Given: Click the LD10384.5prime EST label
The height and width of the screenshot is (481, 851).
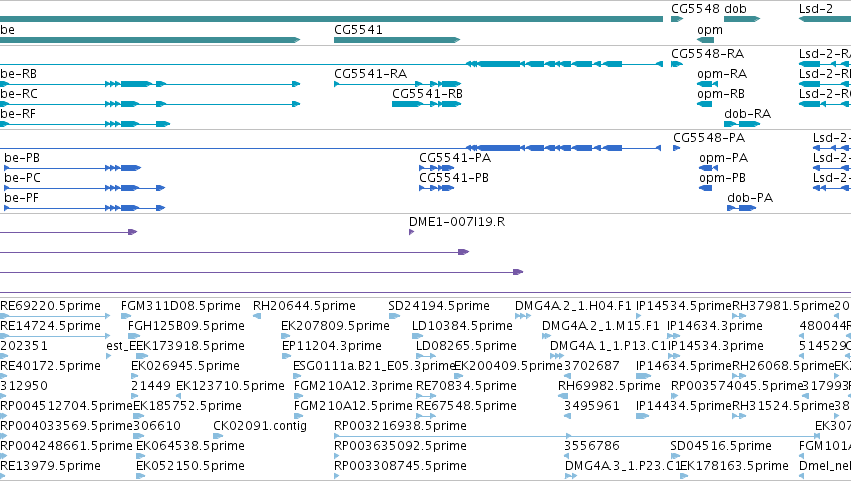Looking at the screenshot, I should point(462,326).
